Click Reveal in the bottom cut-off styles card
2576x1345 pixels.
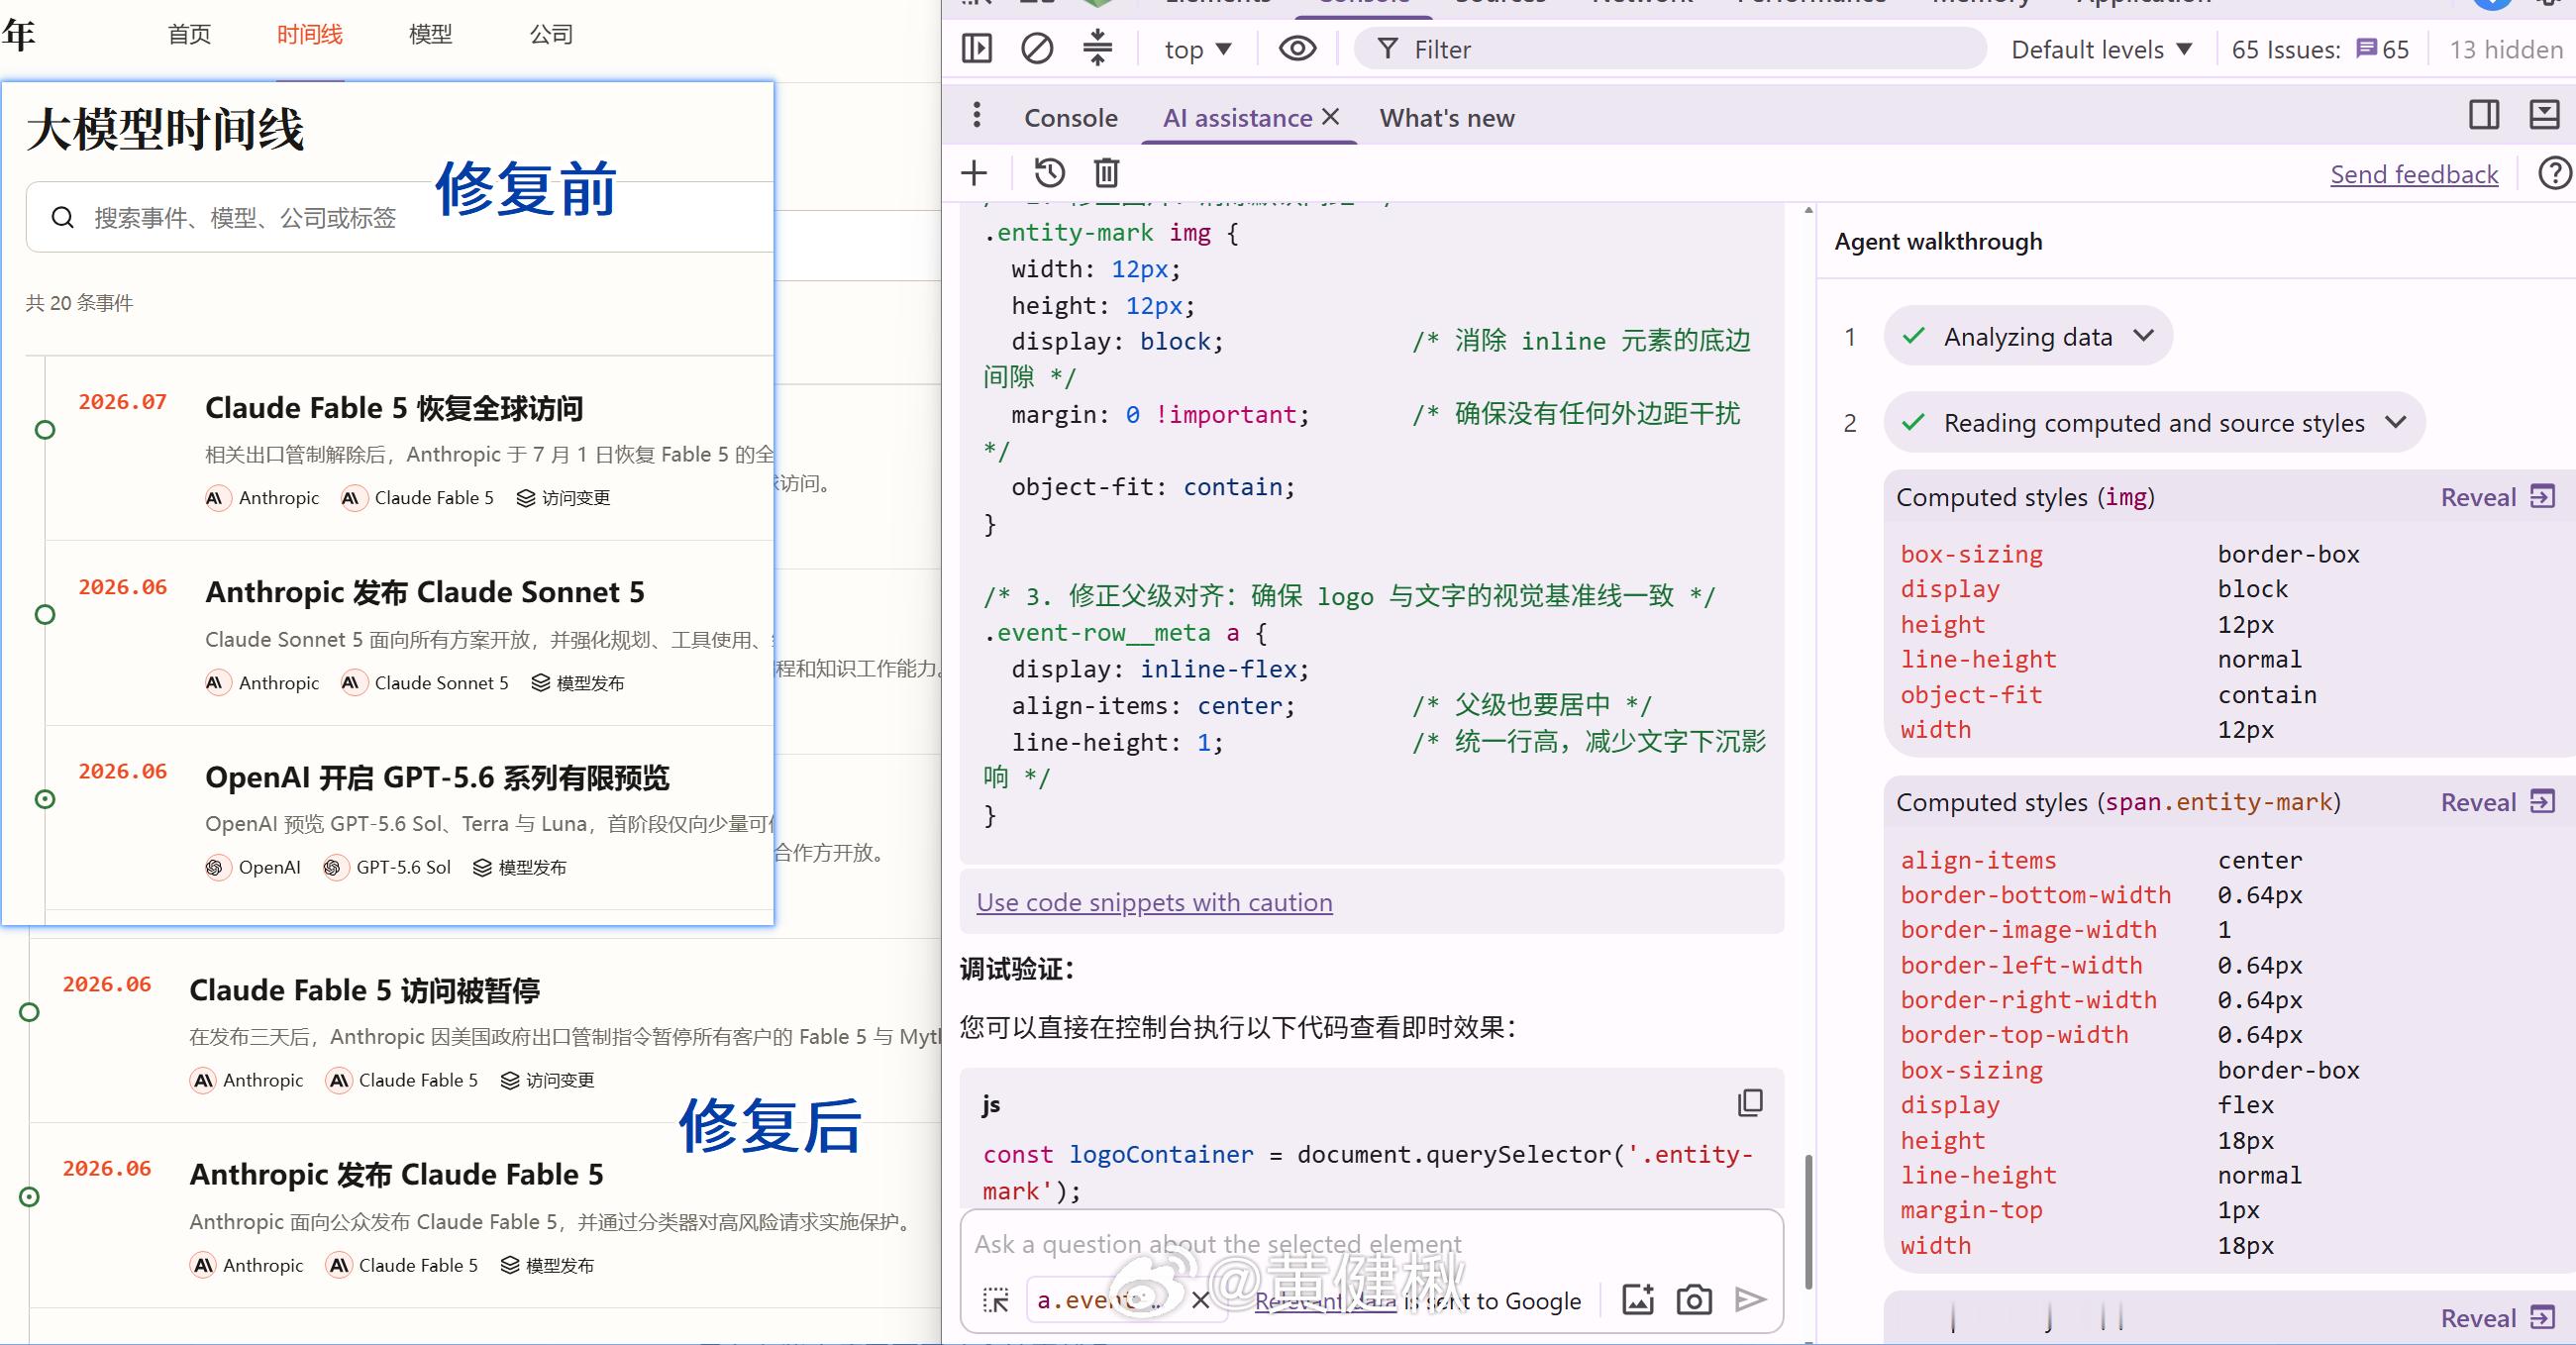(x=2496, y=1318)
